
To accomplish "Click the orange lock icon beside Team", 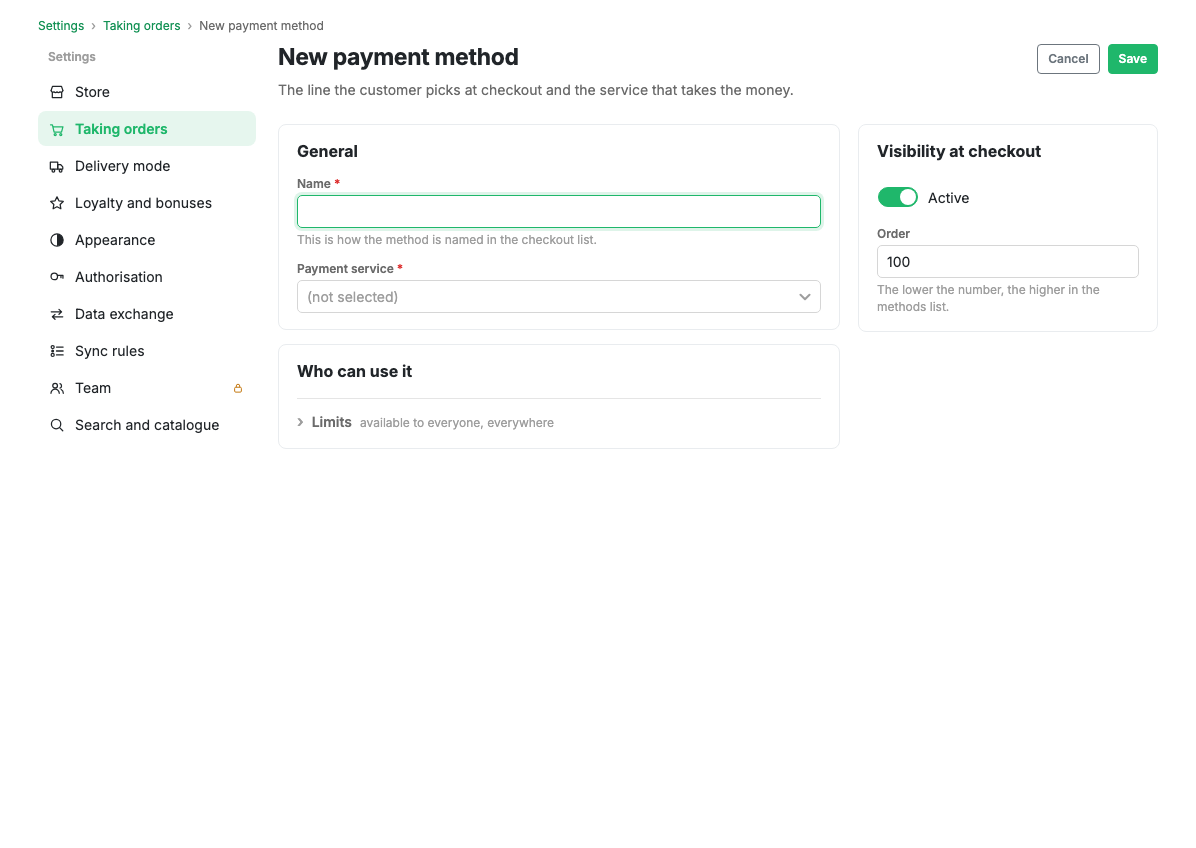I will click(x=238, y=389).
